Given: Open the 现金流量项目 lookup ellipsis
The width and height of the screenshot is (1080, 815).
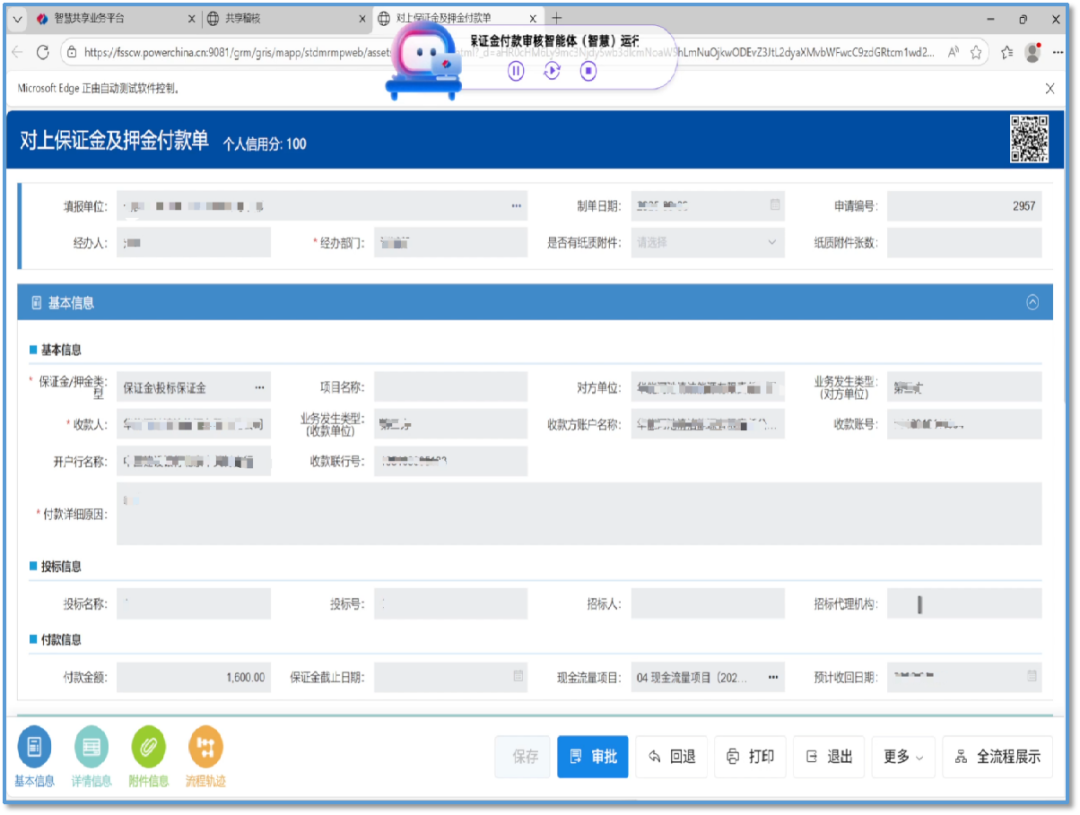Looking at the screenshot, I should [773, 677].
